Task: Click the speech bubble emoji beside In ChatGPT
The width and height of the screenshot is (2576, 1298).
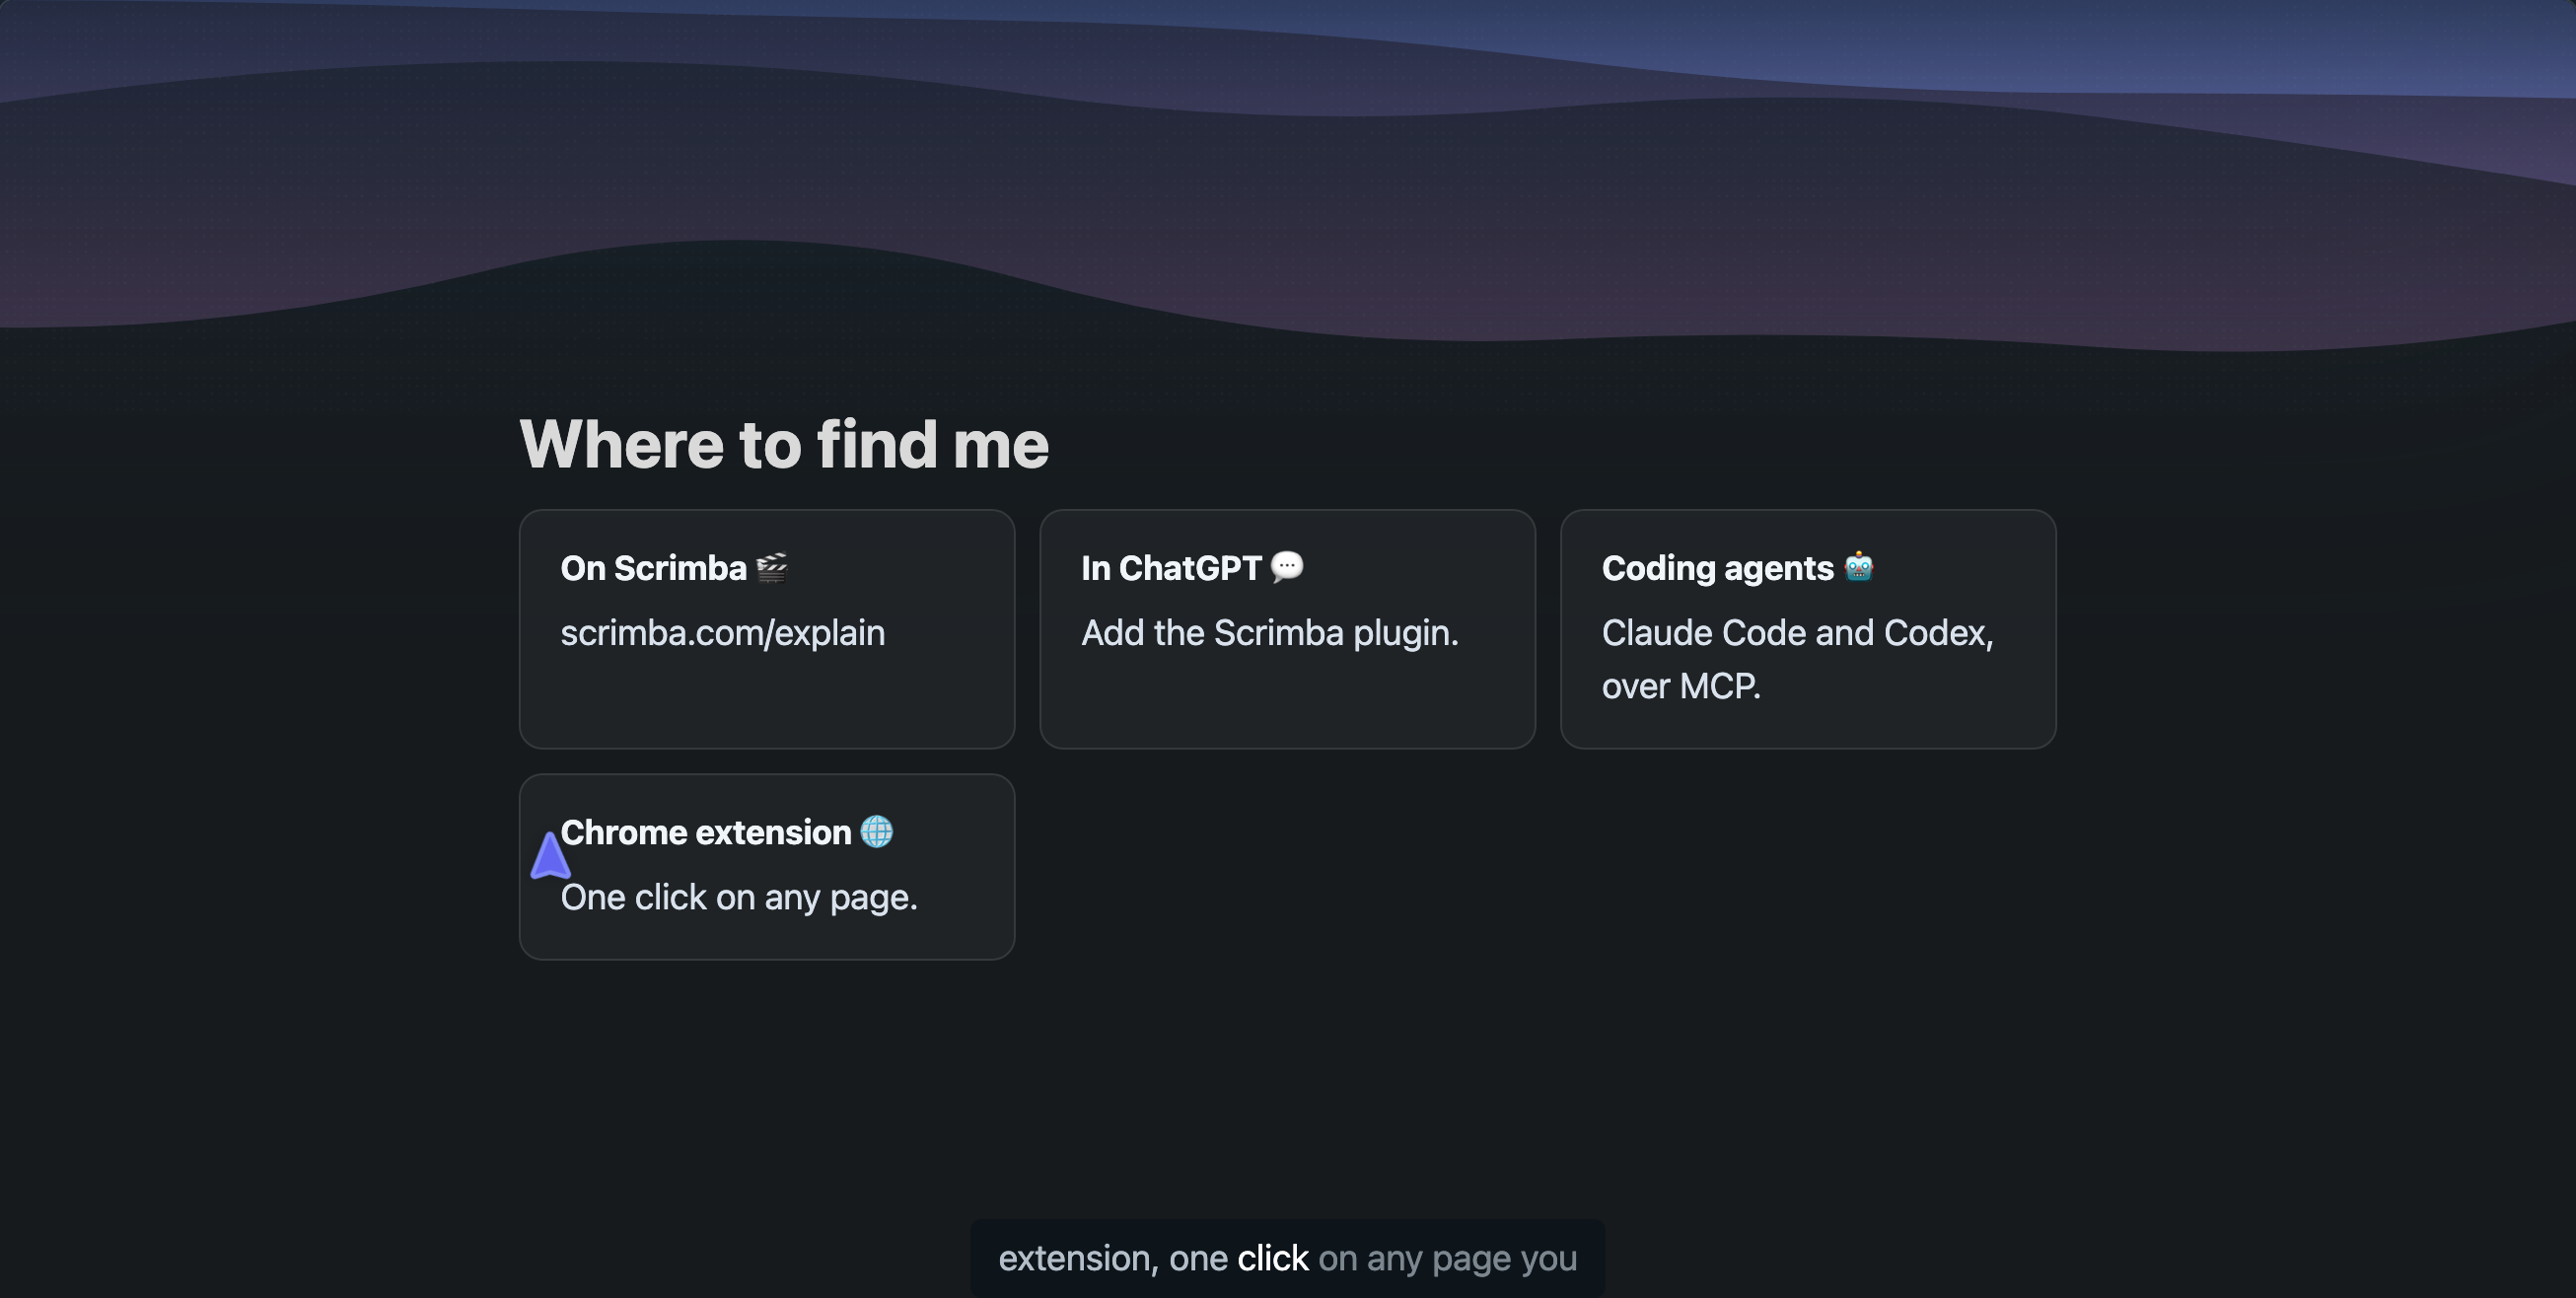Action: coord(1287,567)
